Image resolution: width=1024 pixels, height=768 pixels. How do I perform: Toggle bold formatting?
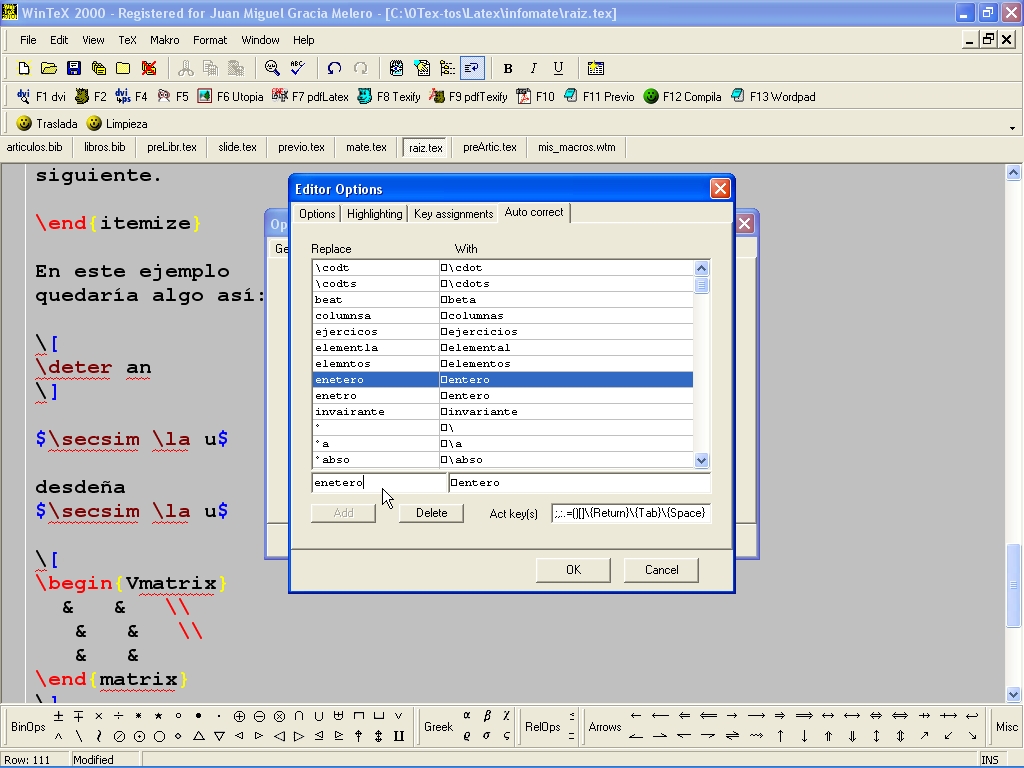click(x=508, y=68)
